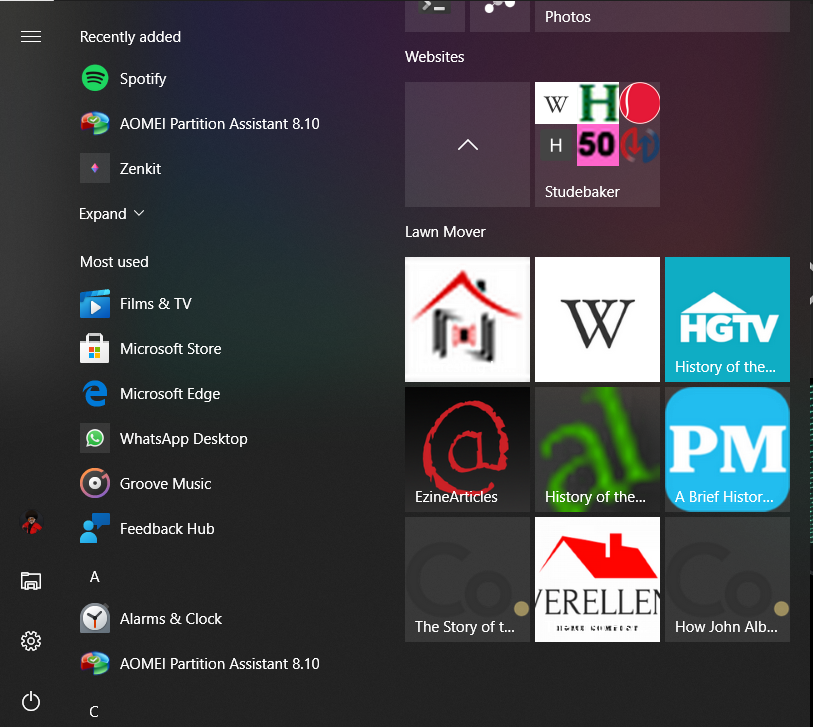Collapse the Websites folder with the up chevron
Viewport: 813px width, 727px height.
pos(467,144)
